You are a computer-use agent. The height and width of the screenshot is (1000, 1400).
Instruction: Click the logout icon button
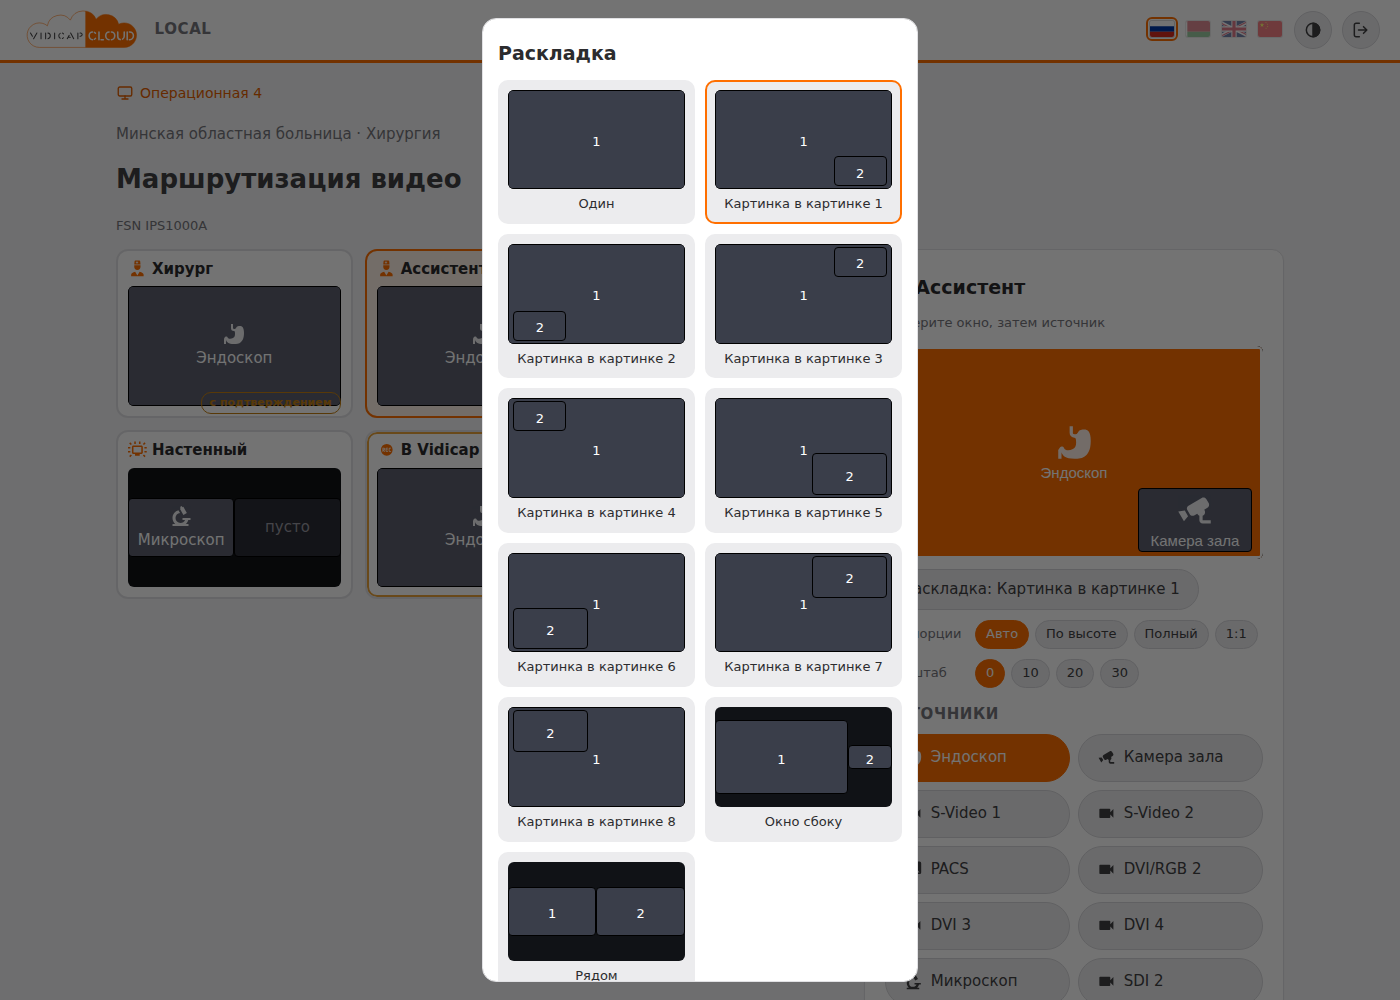[1361, 30]
